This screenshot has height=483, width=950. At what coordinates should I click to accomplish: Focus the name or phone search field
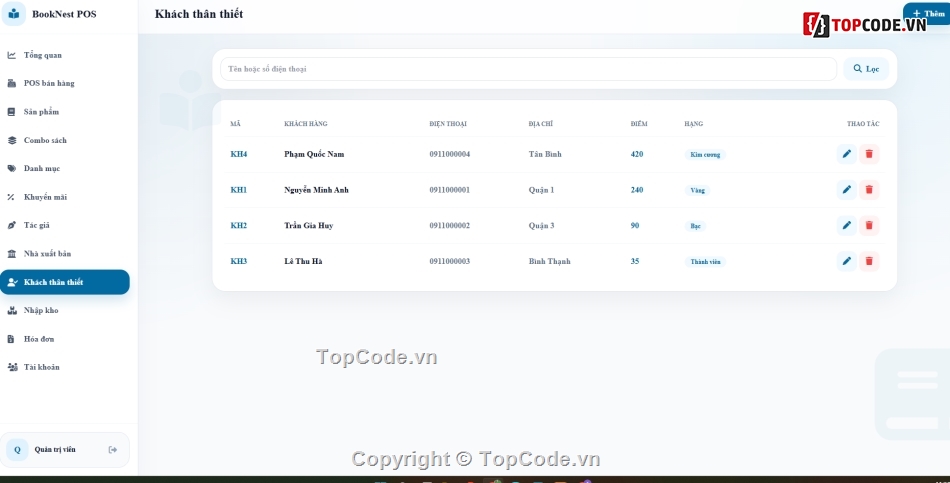click(528, 69)
